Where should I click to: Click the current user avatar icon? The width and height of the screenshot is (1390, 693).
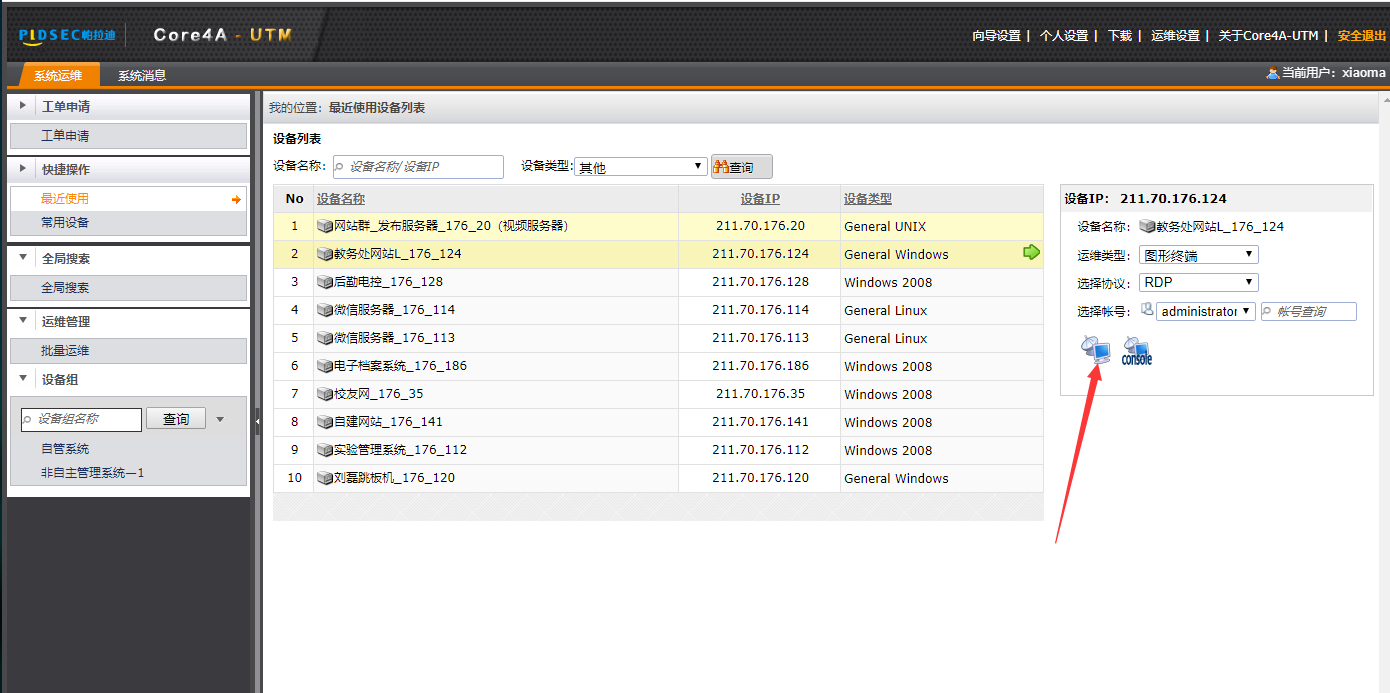1273,73
